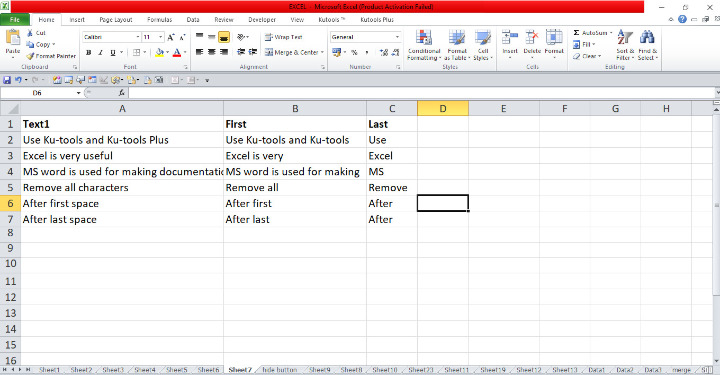
Task: Toggle Bold formatting
Action: (89, 53)
